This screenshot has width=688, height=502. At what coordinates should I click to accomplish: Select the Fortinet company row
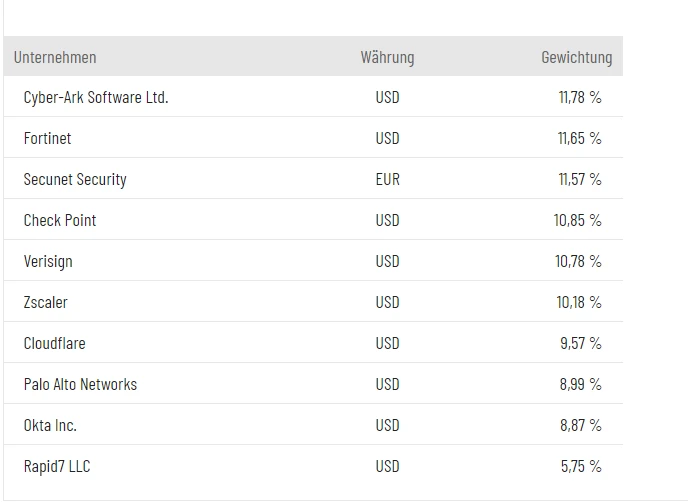pyautogui.click(x=48, y=139)
